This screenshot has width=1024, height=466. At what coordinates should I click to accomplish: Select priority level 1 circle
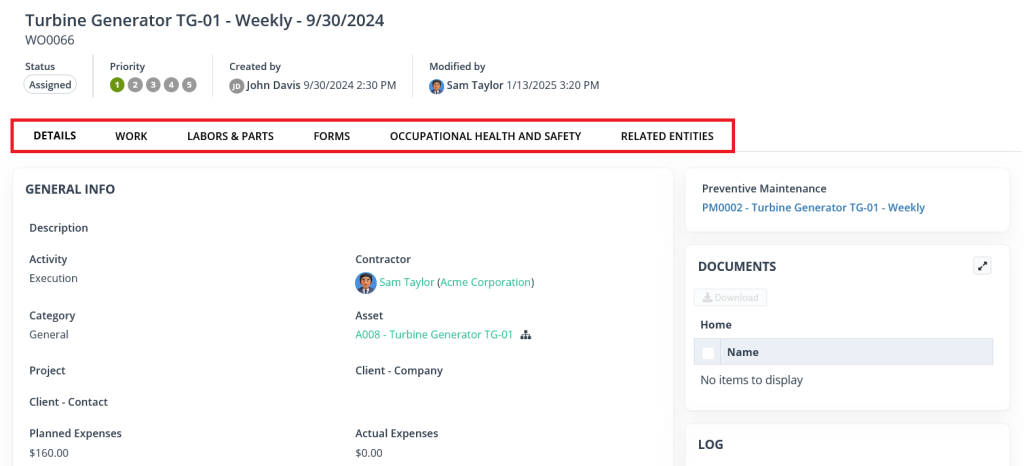click(117, 85)
